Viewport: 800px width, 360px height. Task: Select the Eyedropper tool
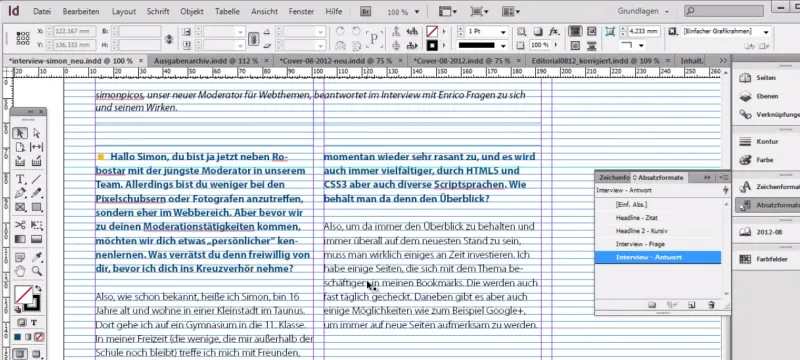point(37,256)
